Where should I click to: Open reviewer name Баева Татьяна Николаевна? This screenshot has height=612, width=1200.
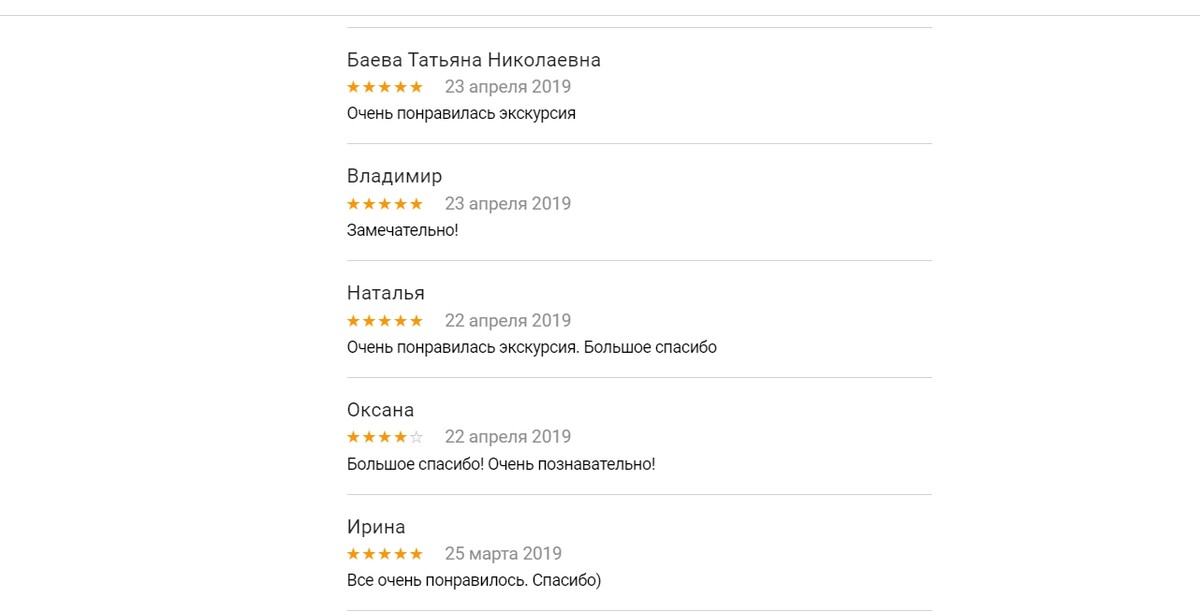473,60
